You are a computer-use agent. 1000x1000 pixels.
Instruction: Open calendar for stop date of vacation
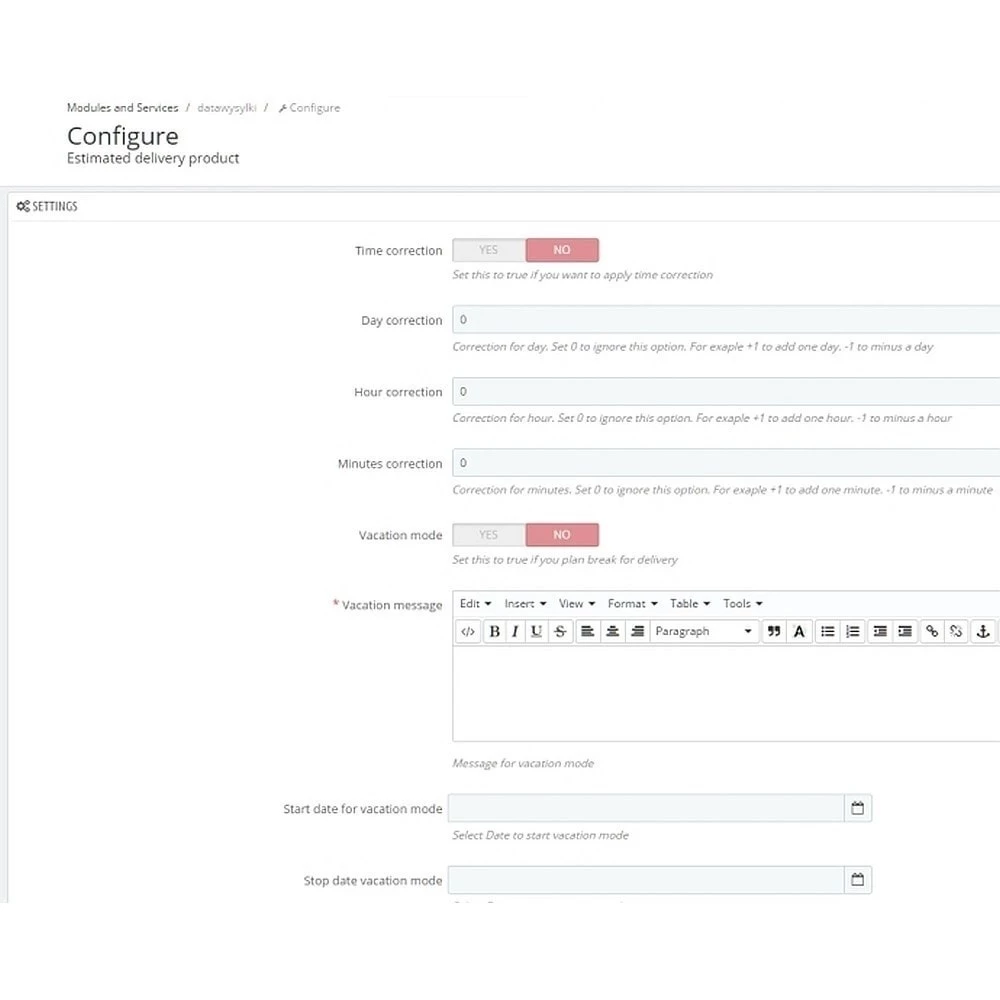[x=858, y=879]
